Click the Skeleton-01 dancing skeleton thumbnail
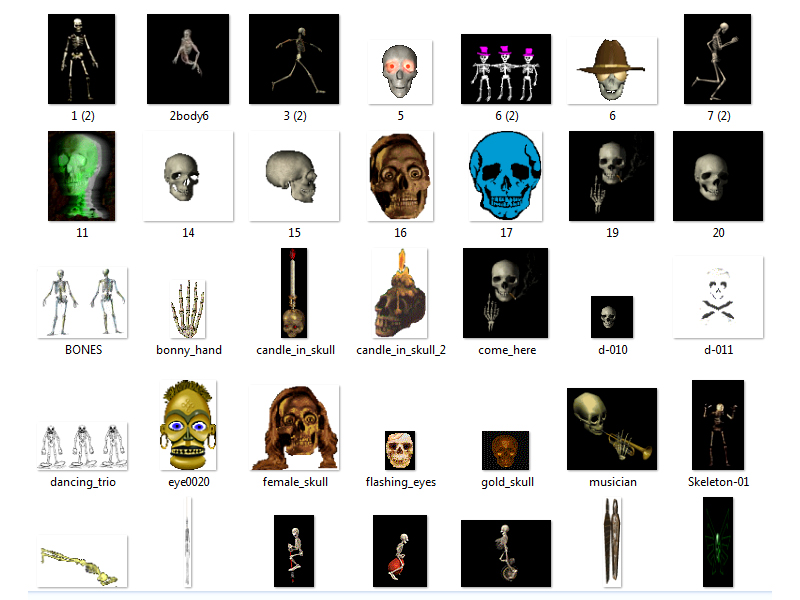 click(718, 425)
